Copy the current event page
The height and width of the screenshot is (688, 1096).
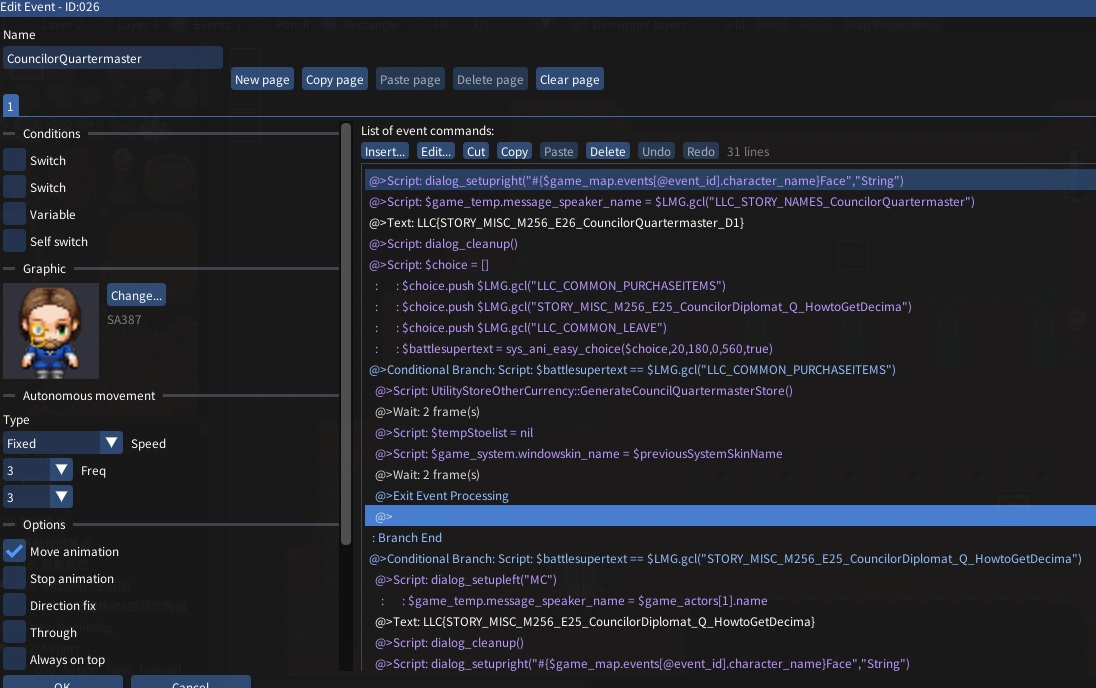pyautogui.click(x=334, y=80)
